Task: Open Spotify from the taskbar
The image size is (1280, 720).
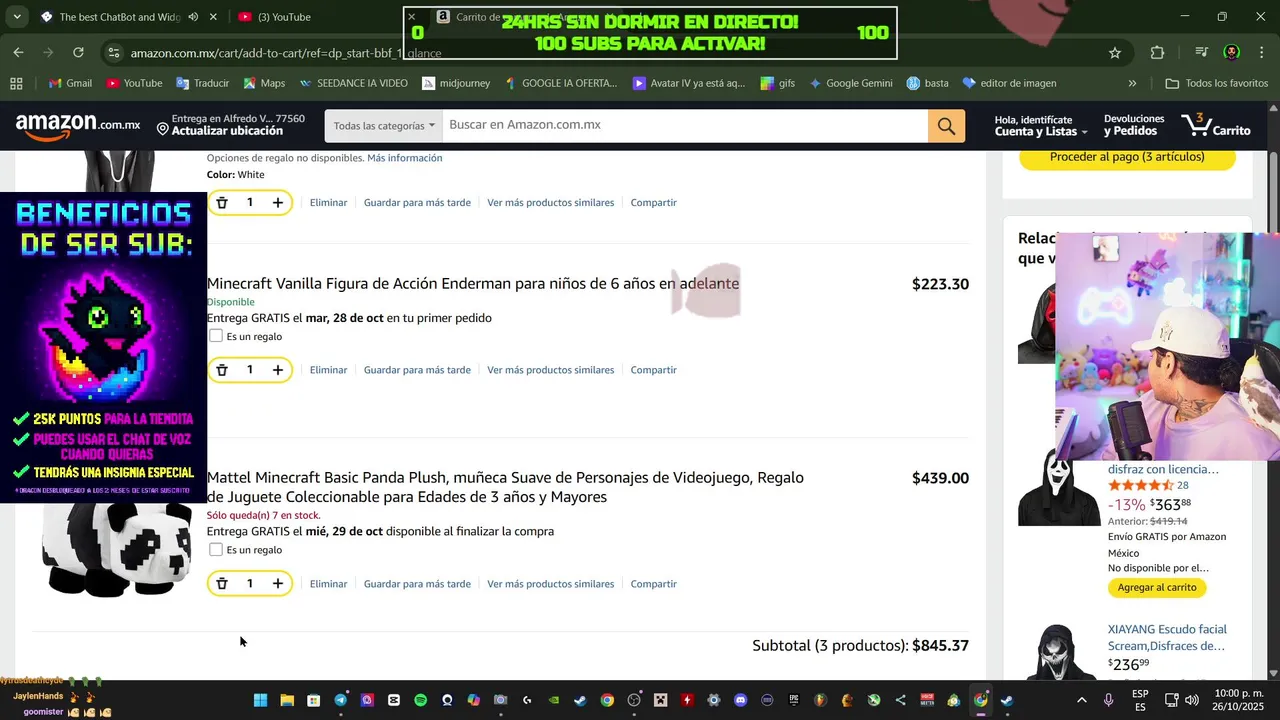Action: (420, 700)
